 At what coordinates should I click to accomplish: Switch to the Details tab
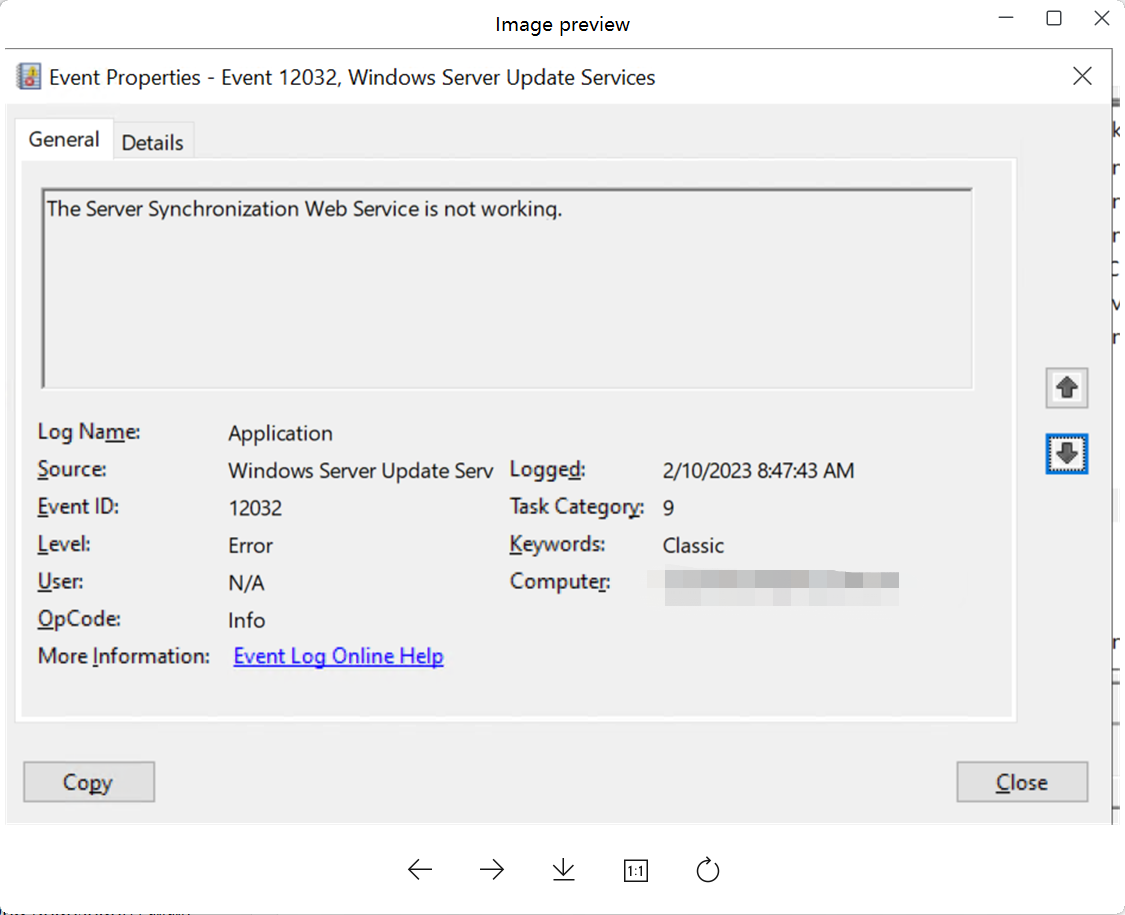[152, 142]
